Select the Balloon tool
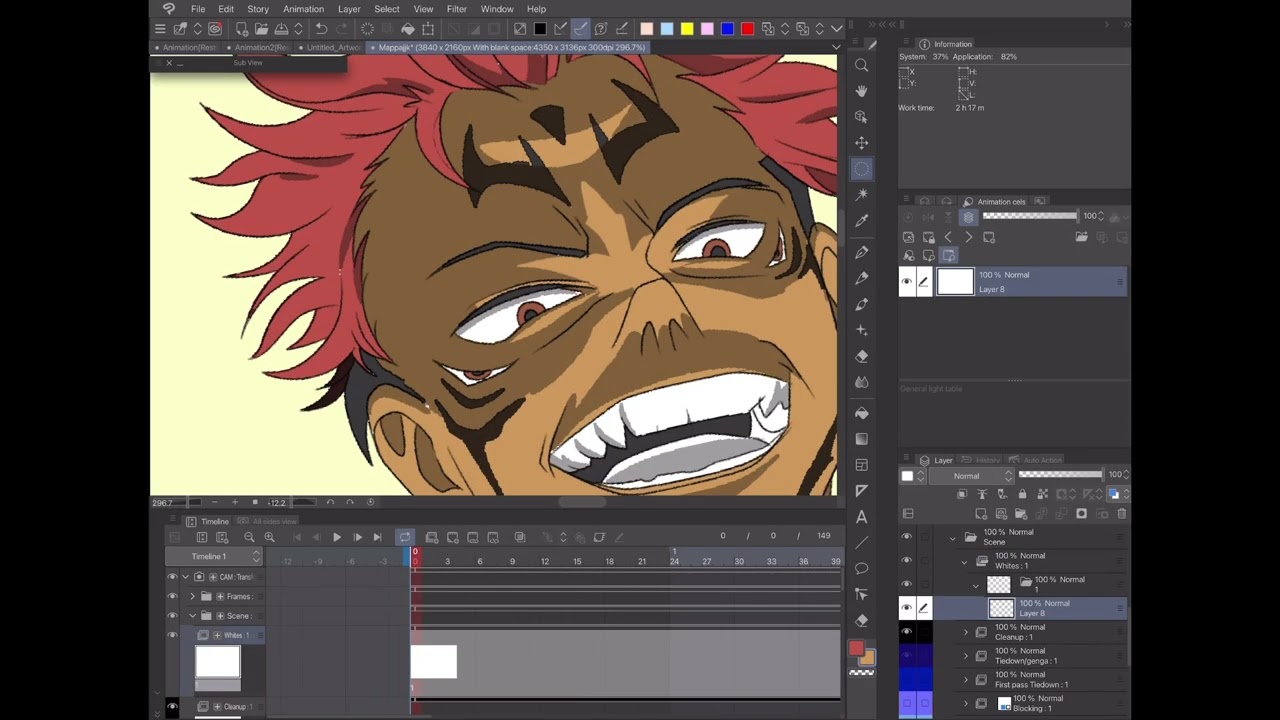The image size is (1280, 720). coord(861,568)
